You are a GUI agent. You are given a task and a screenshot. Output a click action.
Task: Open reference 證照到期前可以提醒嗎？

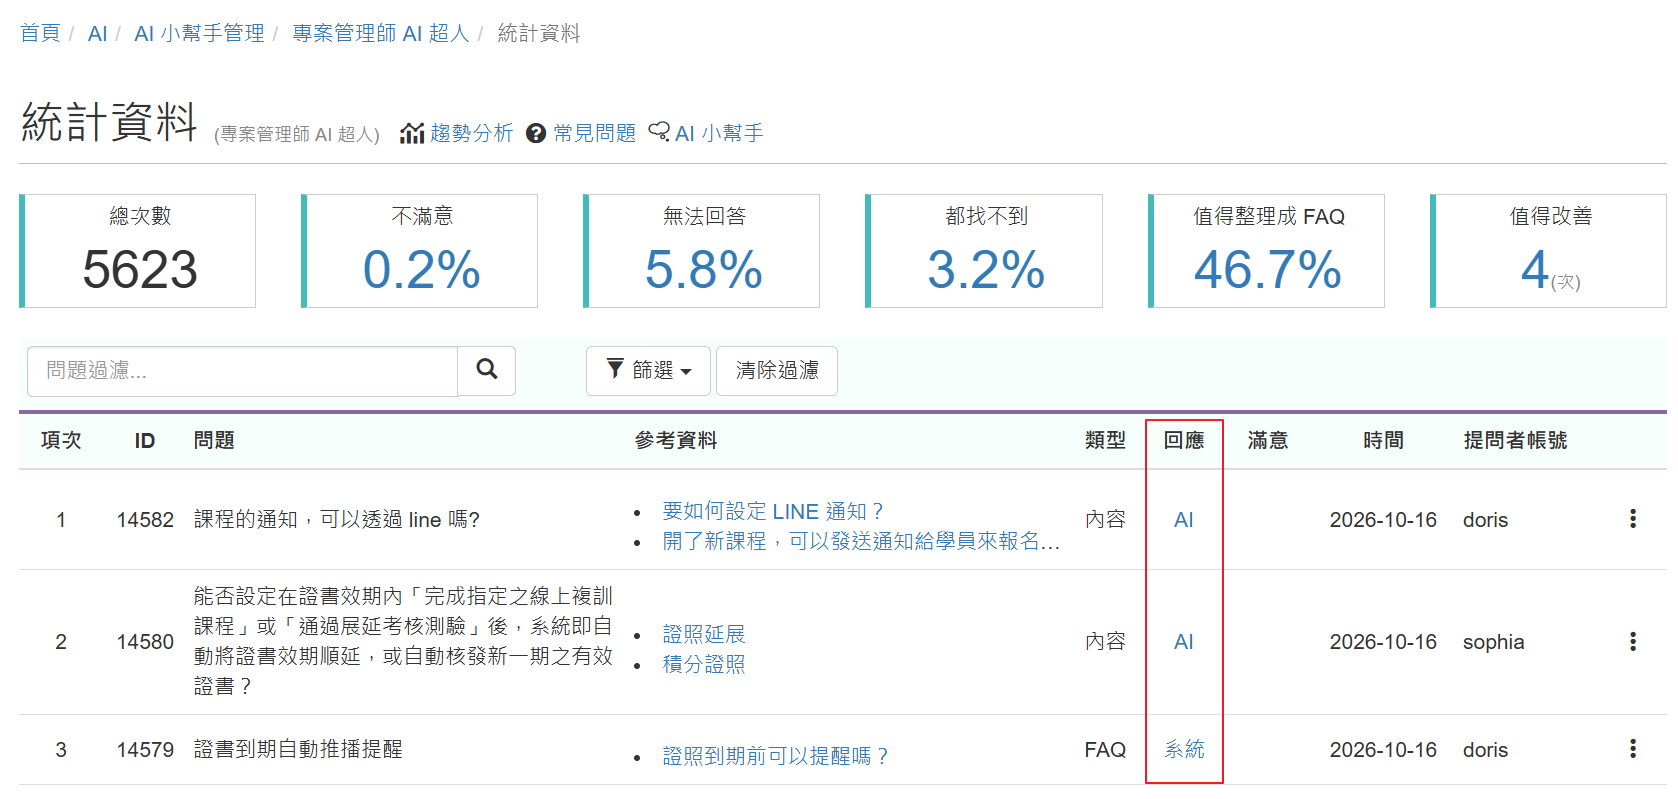pyautogui.click(x=776, y=756)
